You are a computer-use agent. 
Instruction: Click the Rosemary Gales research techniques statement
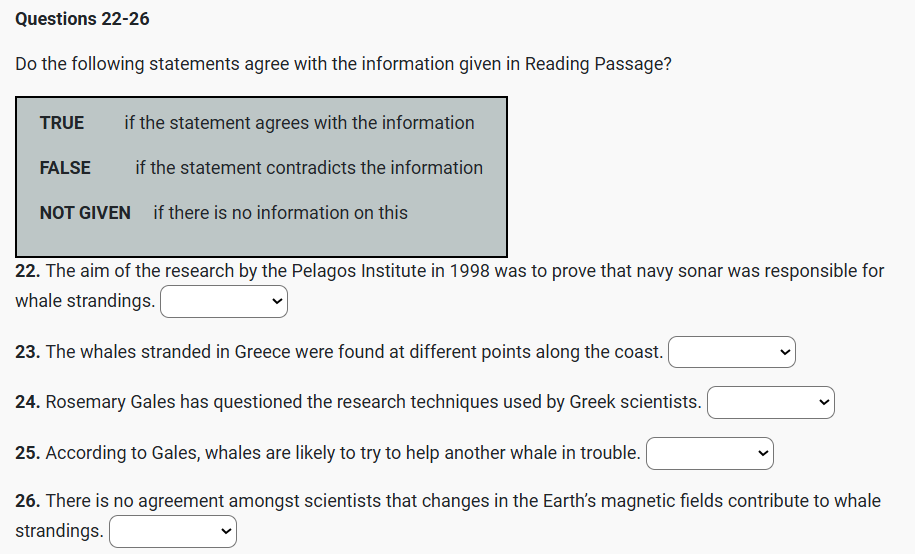point(373,402)
